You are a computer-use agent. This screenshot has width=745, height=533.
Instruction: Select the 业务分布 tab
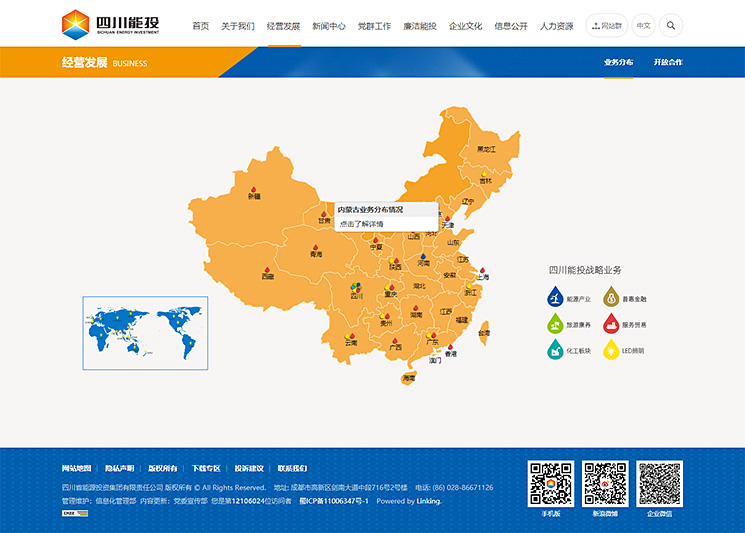pyautogui.click(x=618, y=62)
